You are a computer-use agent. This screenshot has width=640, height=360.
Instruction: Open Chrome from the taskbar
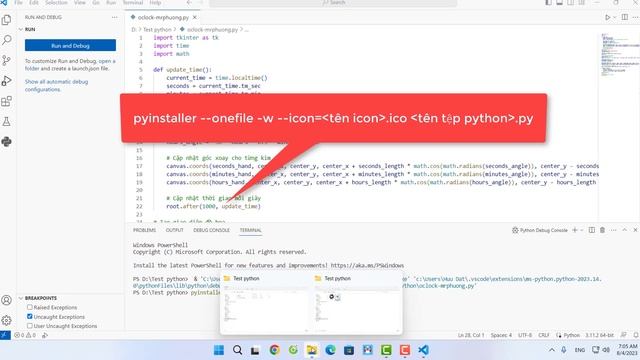pos(274,350)
